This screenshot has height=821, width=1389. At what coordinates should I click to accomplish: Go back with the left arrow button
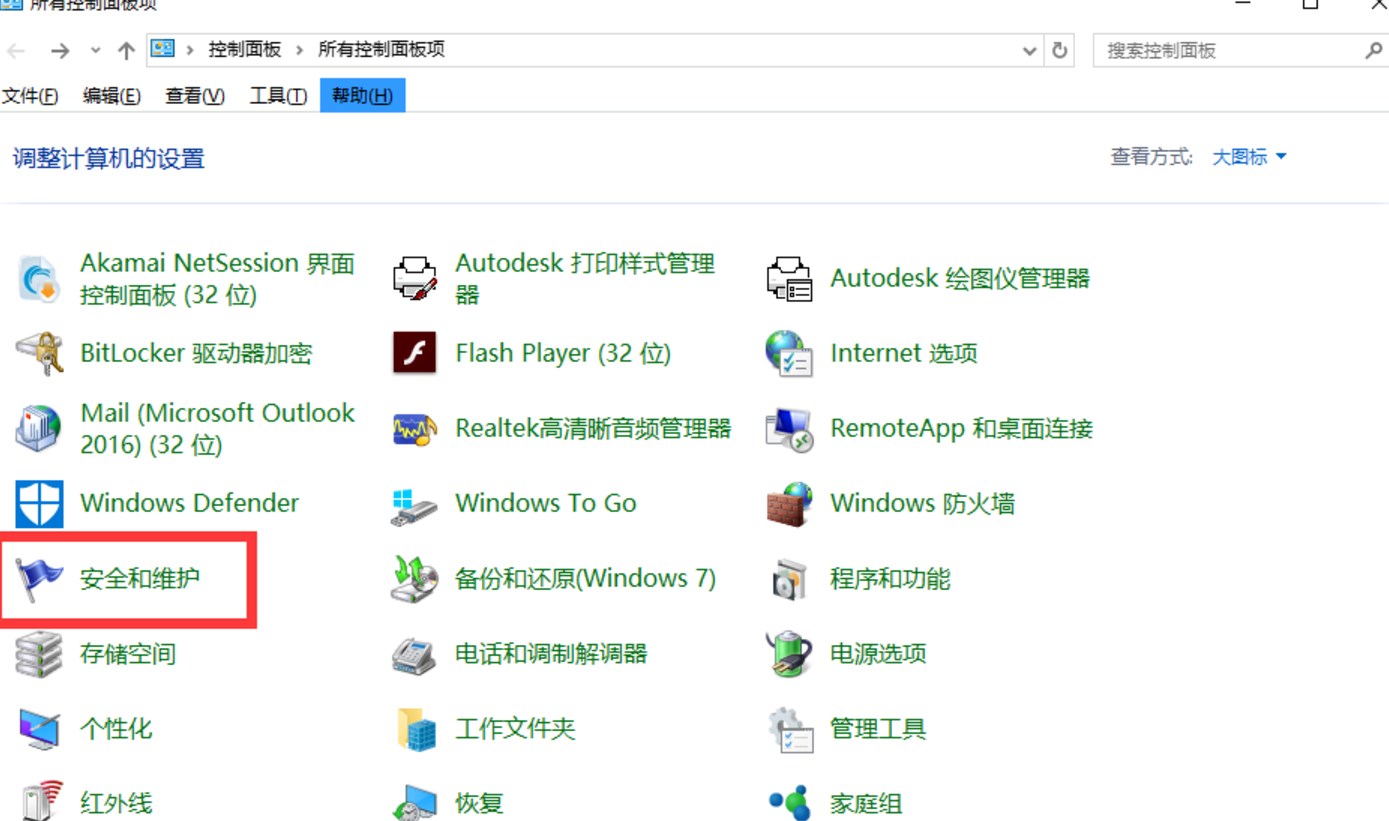click(x=17, y=51)
